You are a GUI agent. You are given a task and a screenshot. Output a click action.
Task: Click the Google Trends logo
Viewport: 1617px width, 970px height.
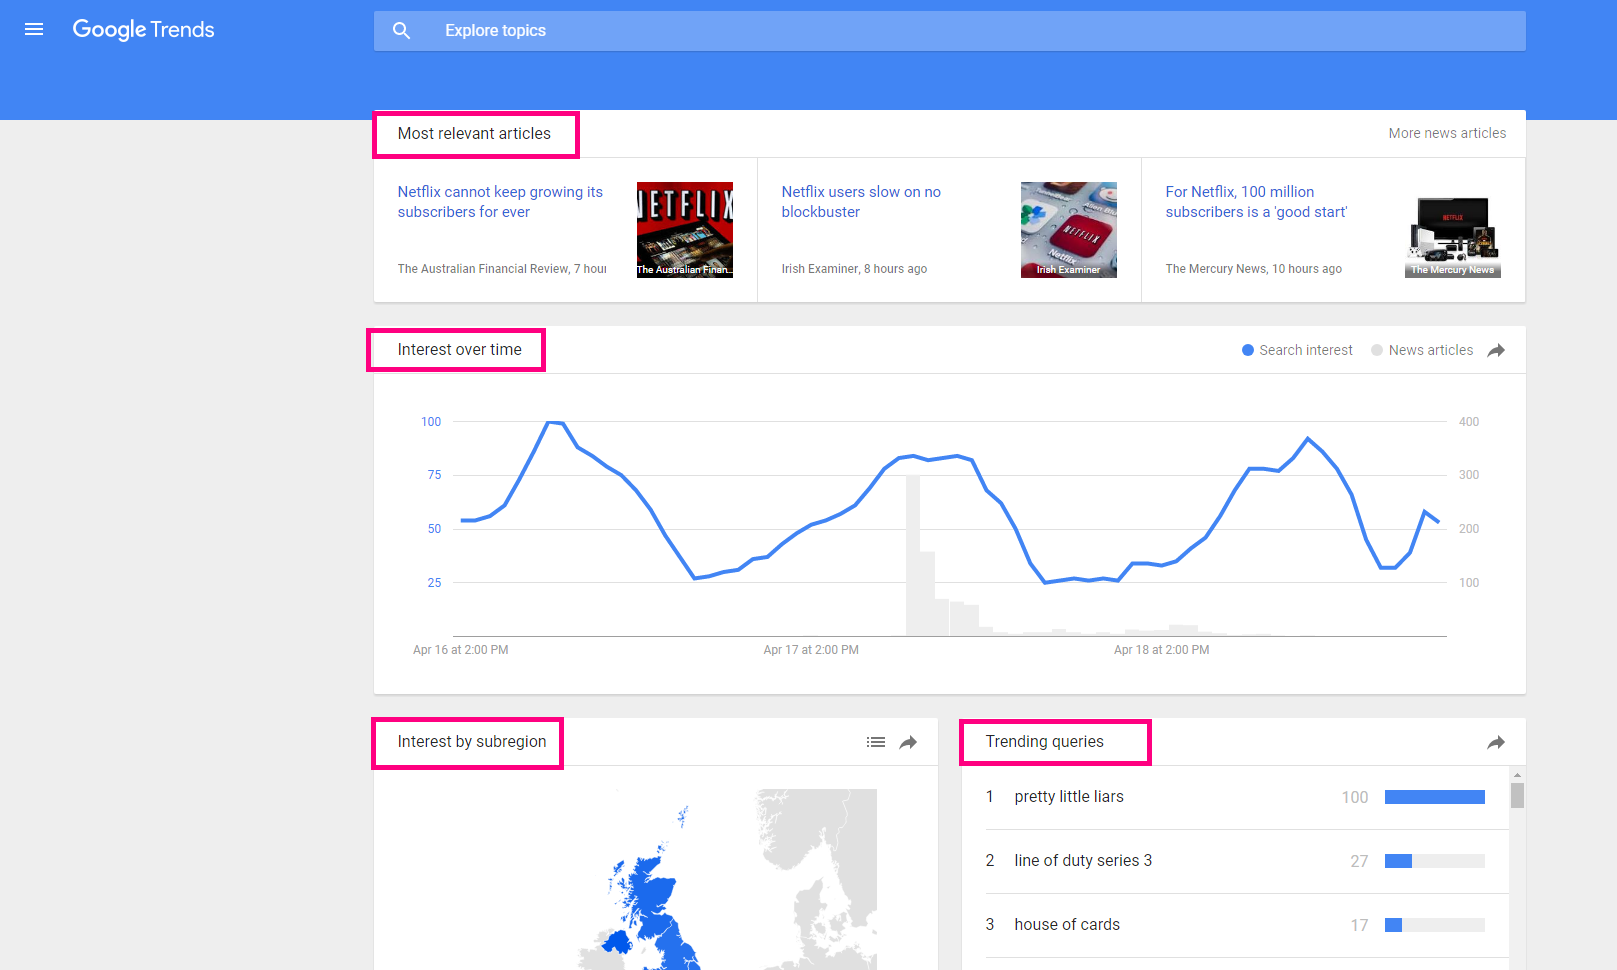(143, 30)
